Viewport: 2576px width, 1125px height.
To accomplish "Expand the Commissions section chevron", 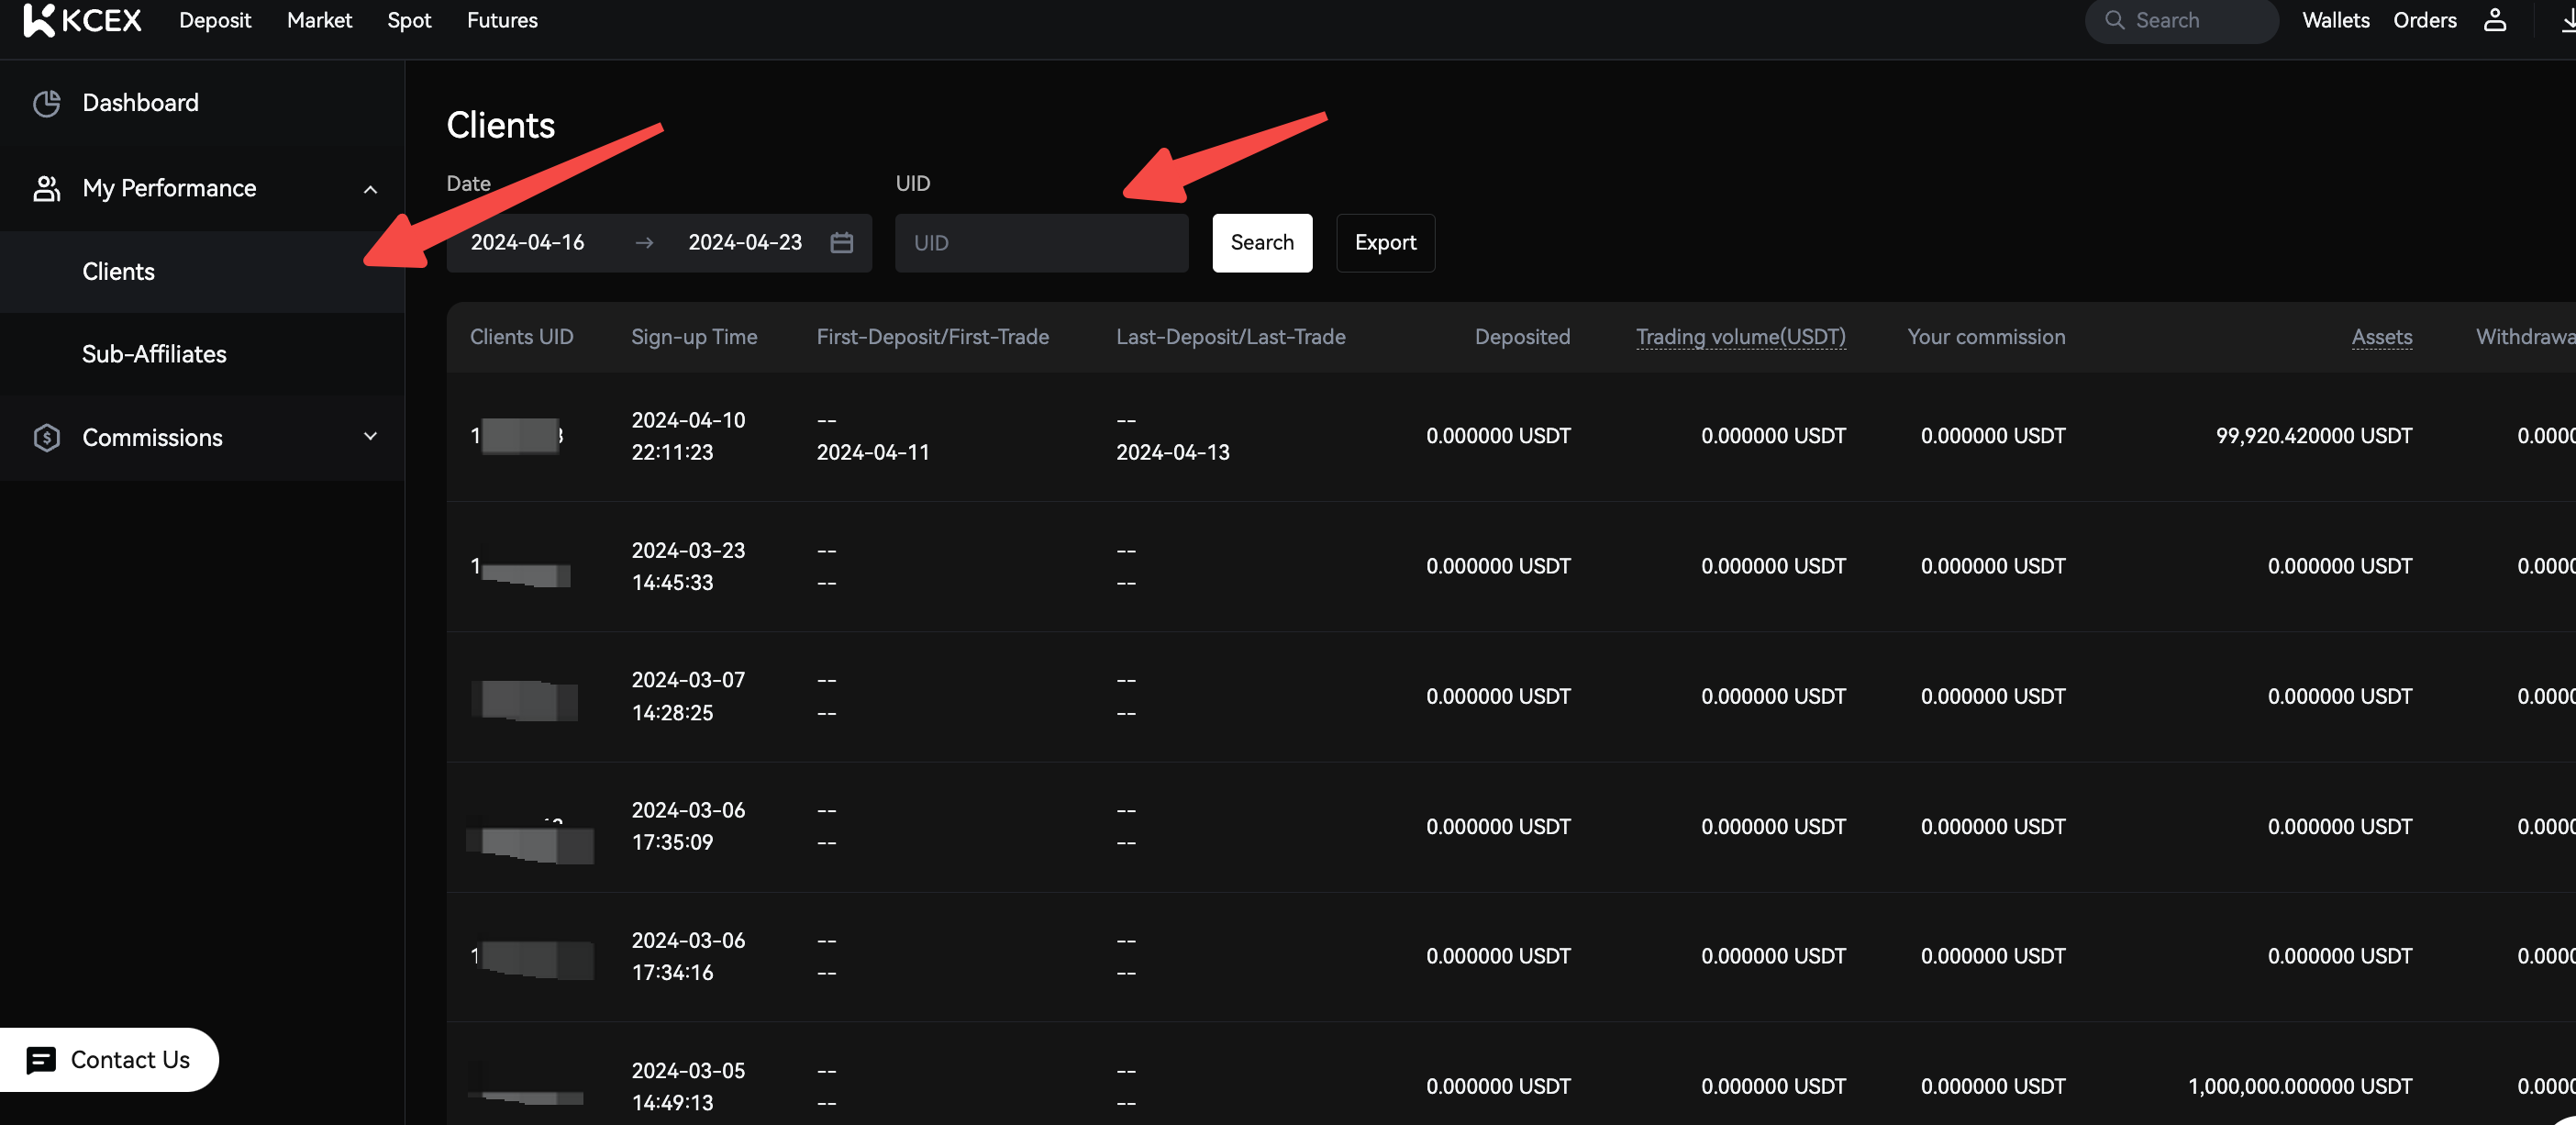I will (370, 436).
